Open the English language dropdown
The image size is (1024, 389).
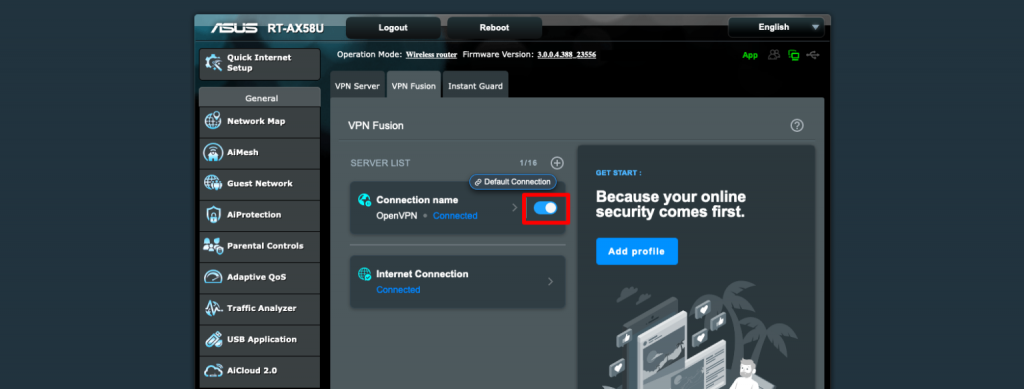pyautogui.click(x=776, y=27)
